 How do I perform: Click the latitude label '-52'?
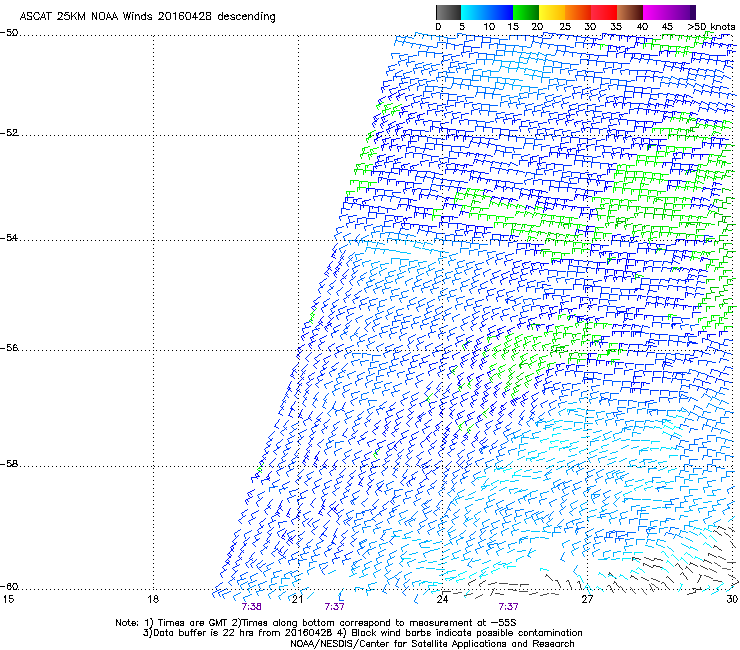point(9,133)
